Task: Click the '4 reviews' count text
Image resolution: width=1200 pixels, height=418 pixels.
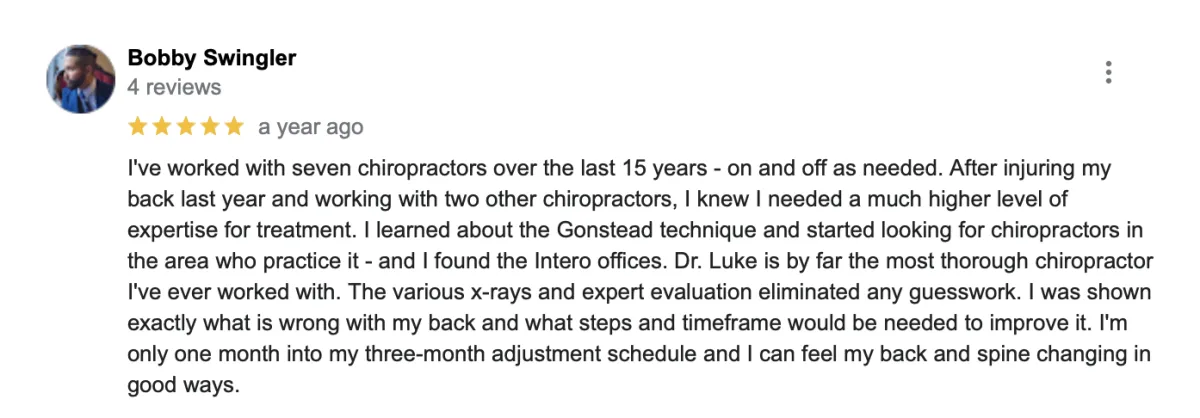Action: [x=174, y=88]
